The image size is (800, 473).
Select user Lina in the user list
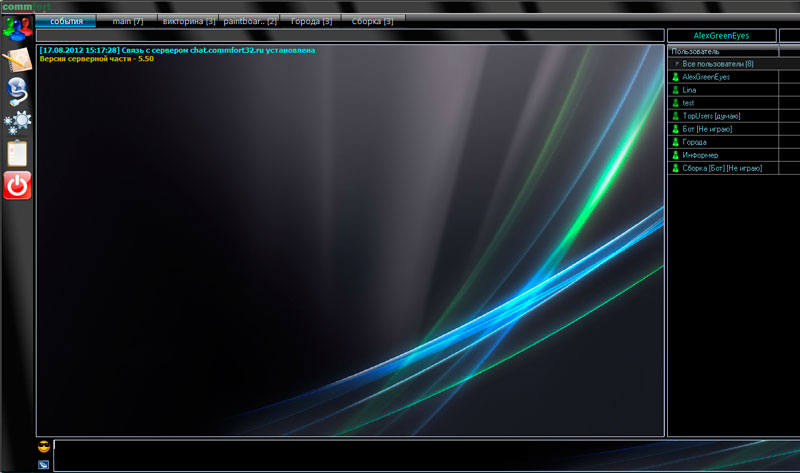(x=689, y=90)
